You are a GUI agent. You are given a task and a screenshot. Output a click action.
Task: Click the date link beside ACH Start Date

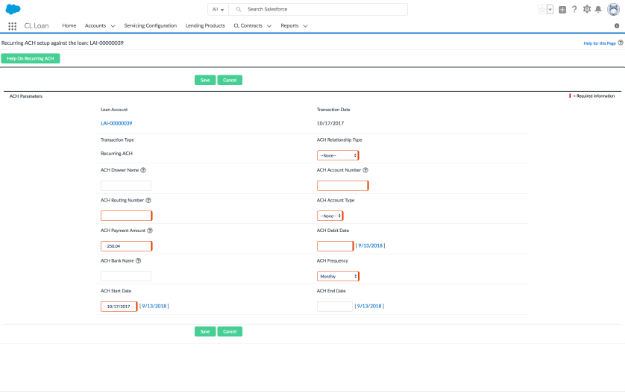point(154,306)
